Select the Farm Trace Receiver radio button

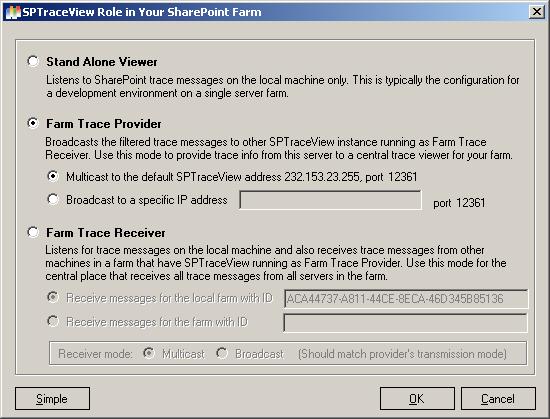click(x=33, y=232)
